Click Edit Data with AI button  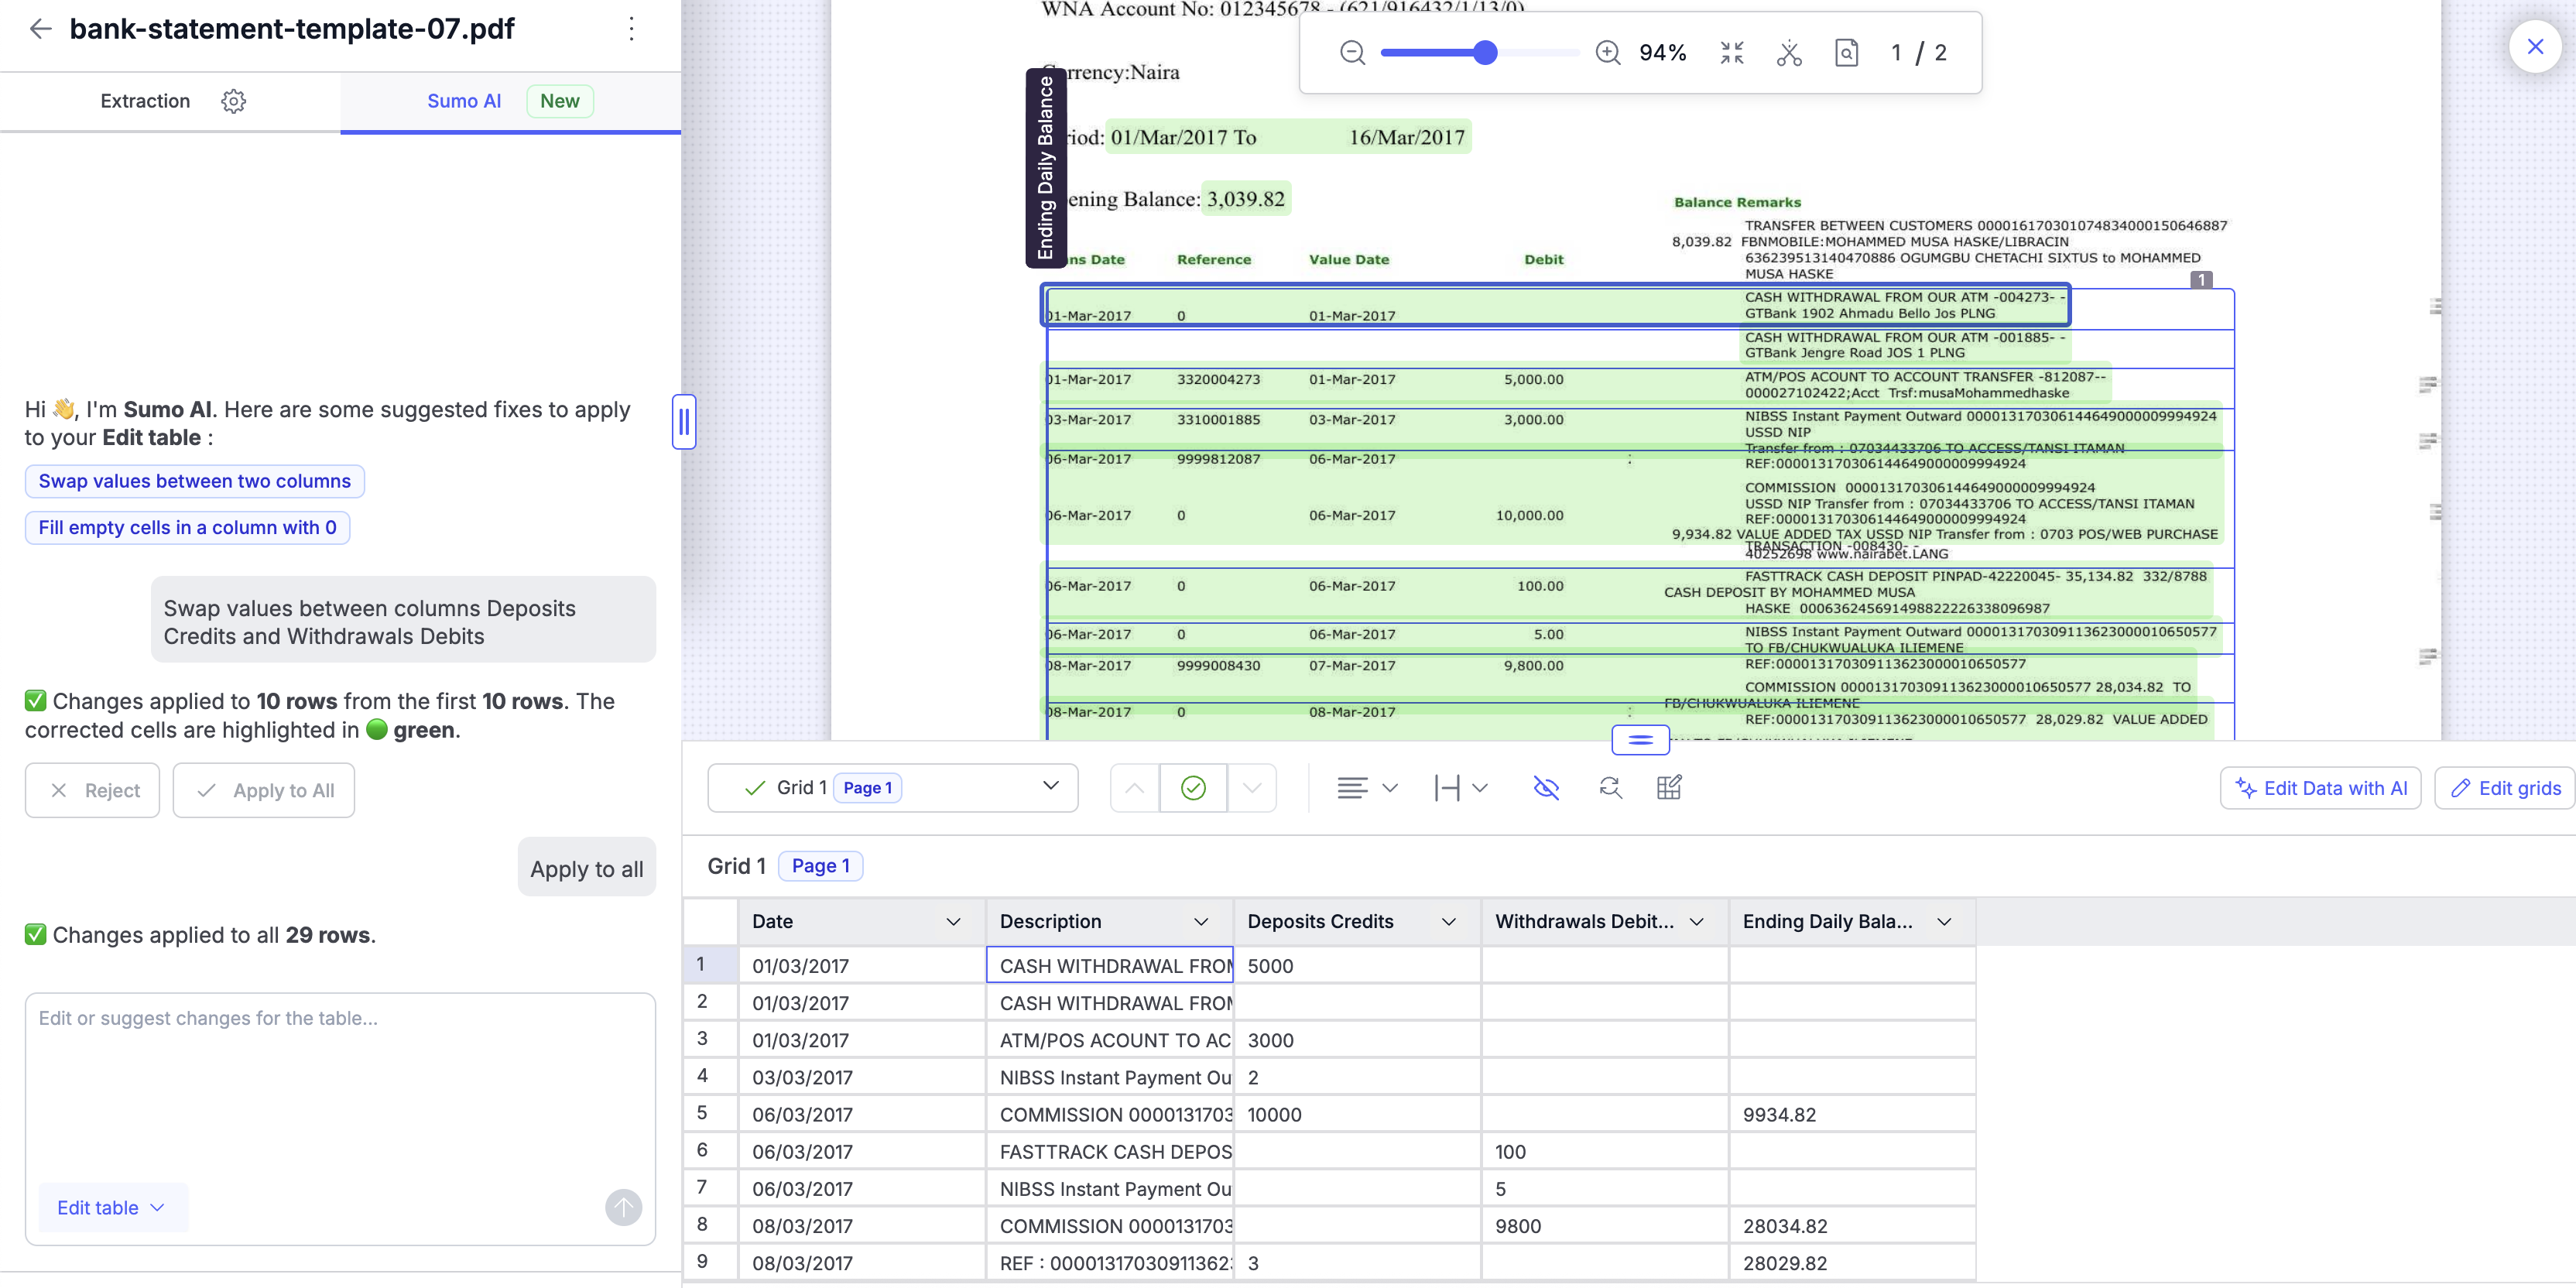click(x=2320, y=788)
